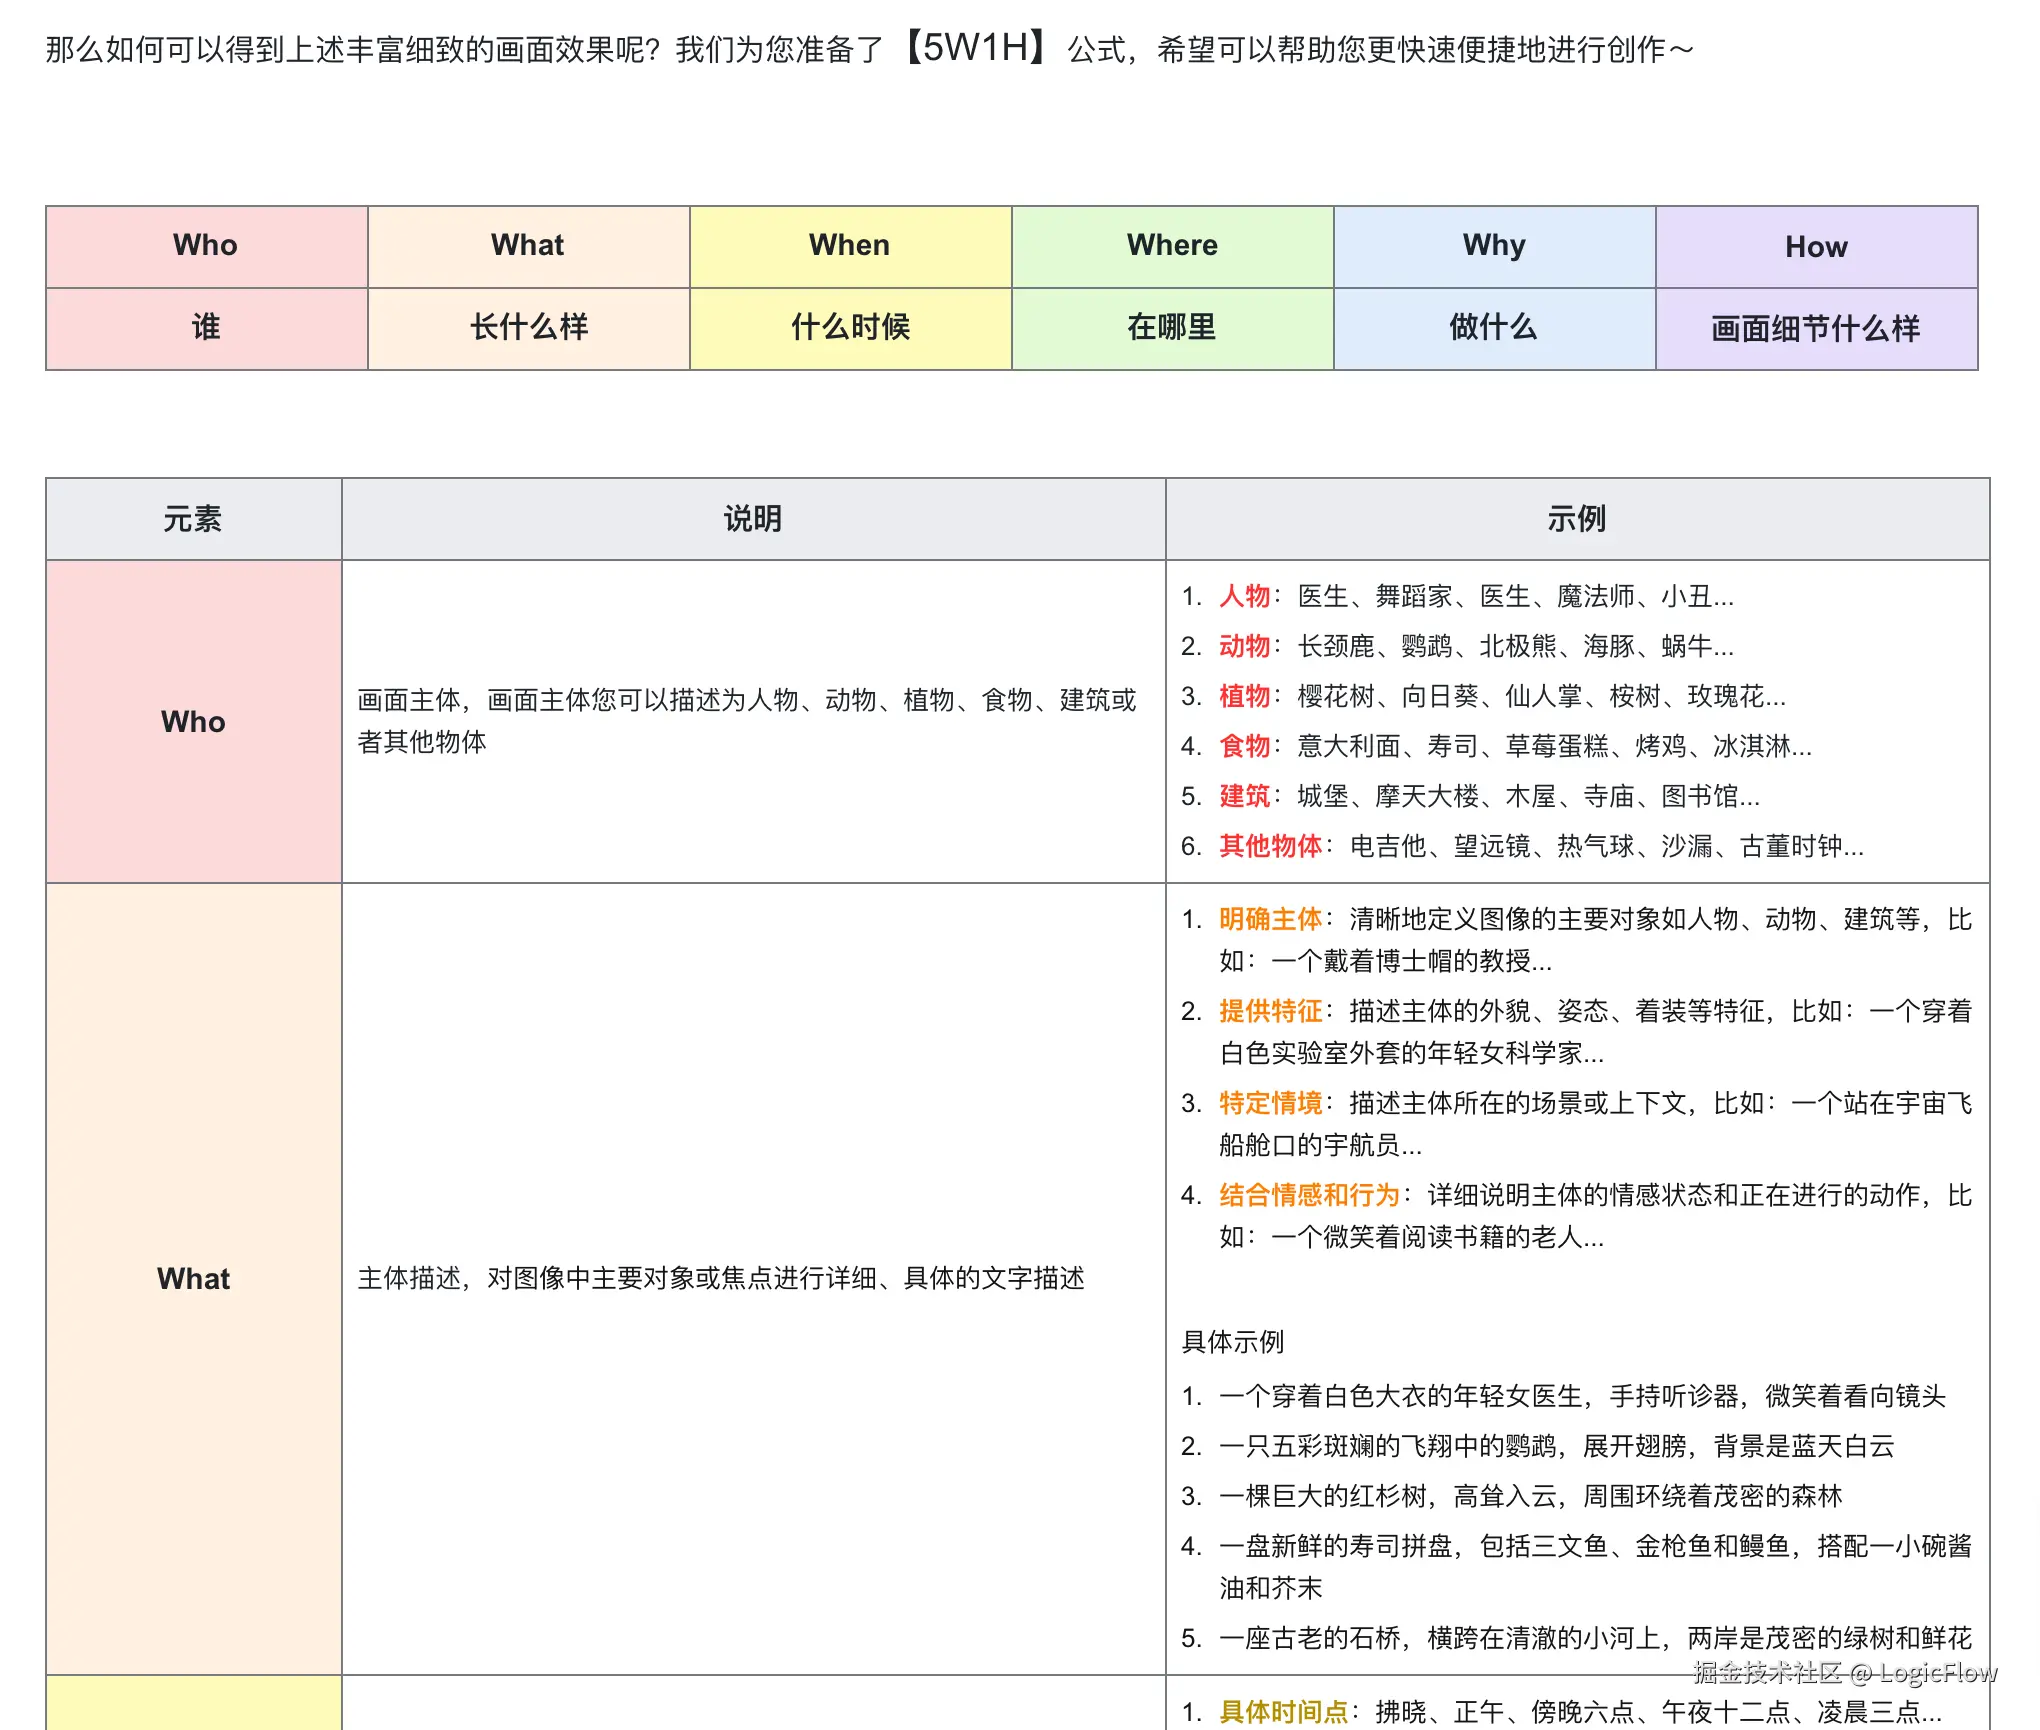Select the red 人物 label
The image size is (2040, 1730).
click(1243, 596)
